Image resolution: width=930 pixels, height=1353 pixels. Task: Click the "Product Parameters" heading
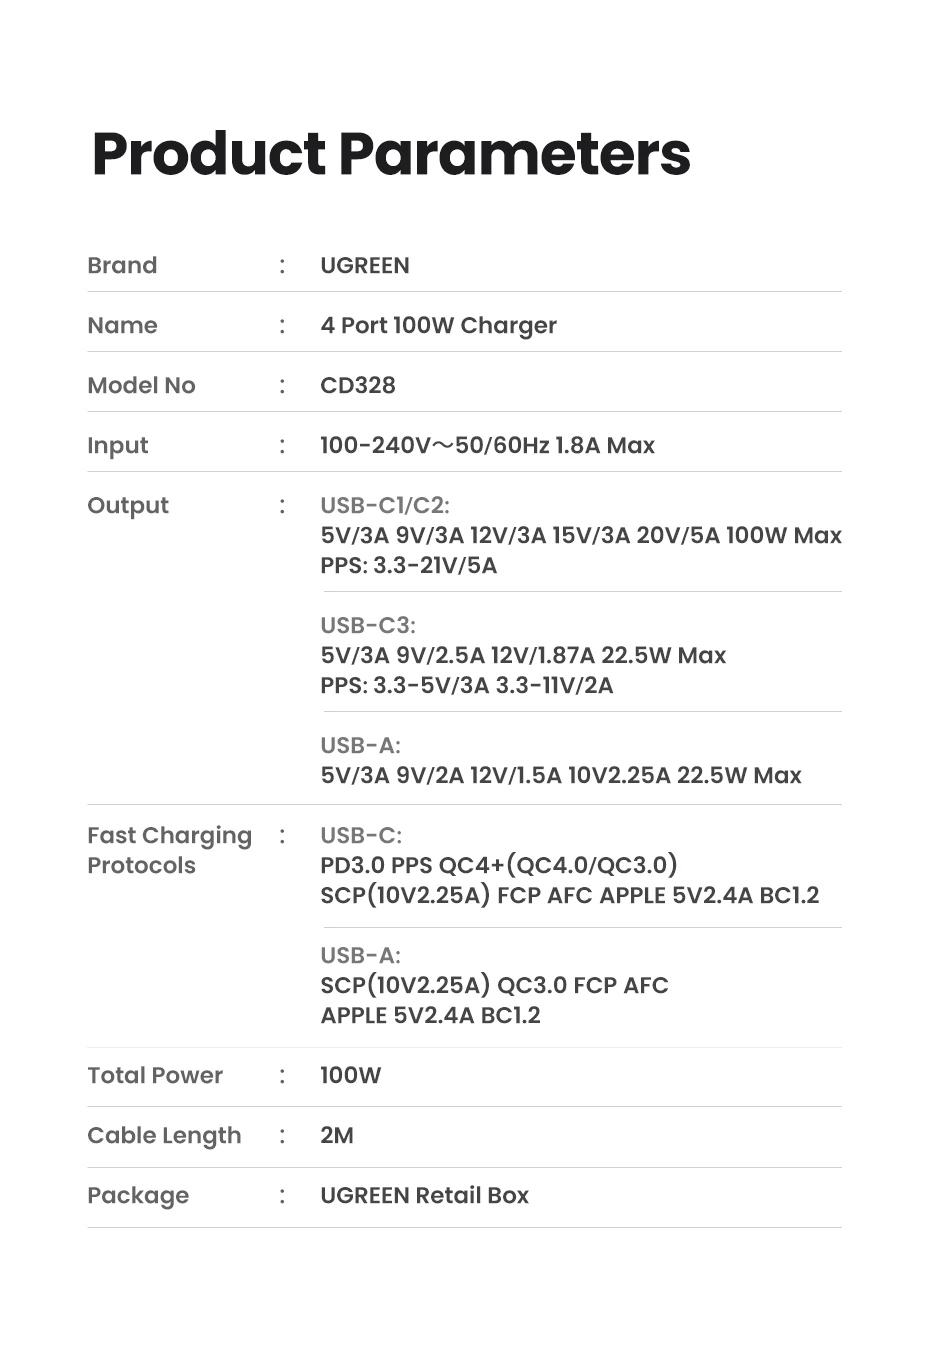pyautogui.click(x=391, y=154)
